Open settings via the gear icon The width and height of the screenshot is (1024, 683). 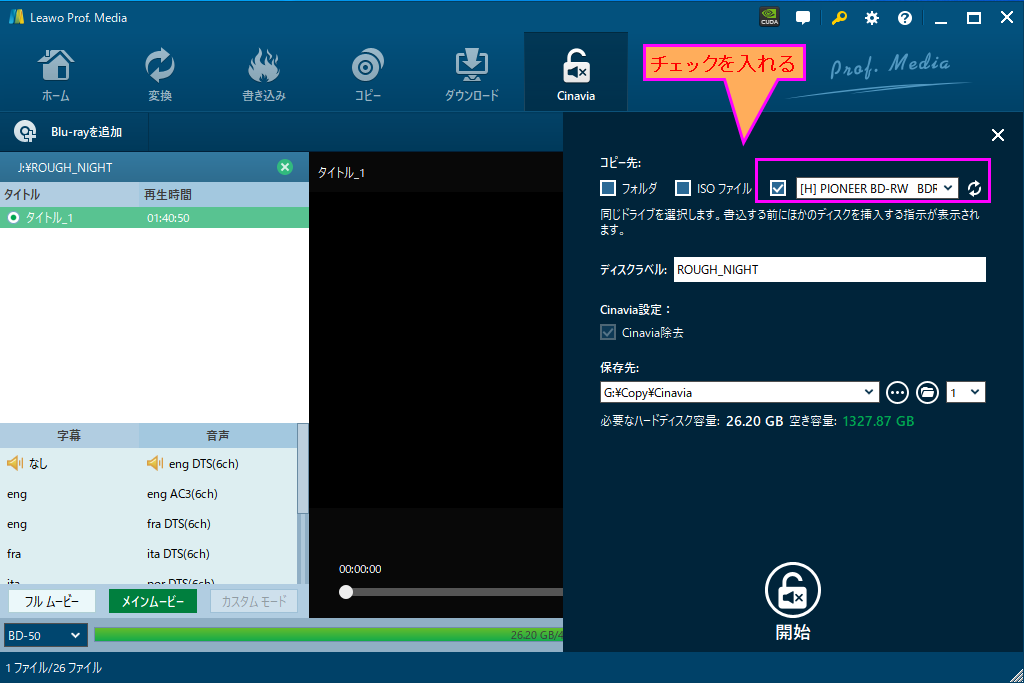[x=872, y=18]
